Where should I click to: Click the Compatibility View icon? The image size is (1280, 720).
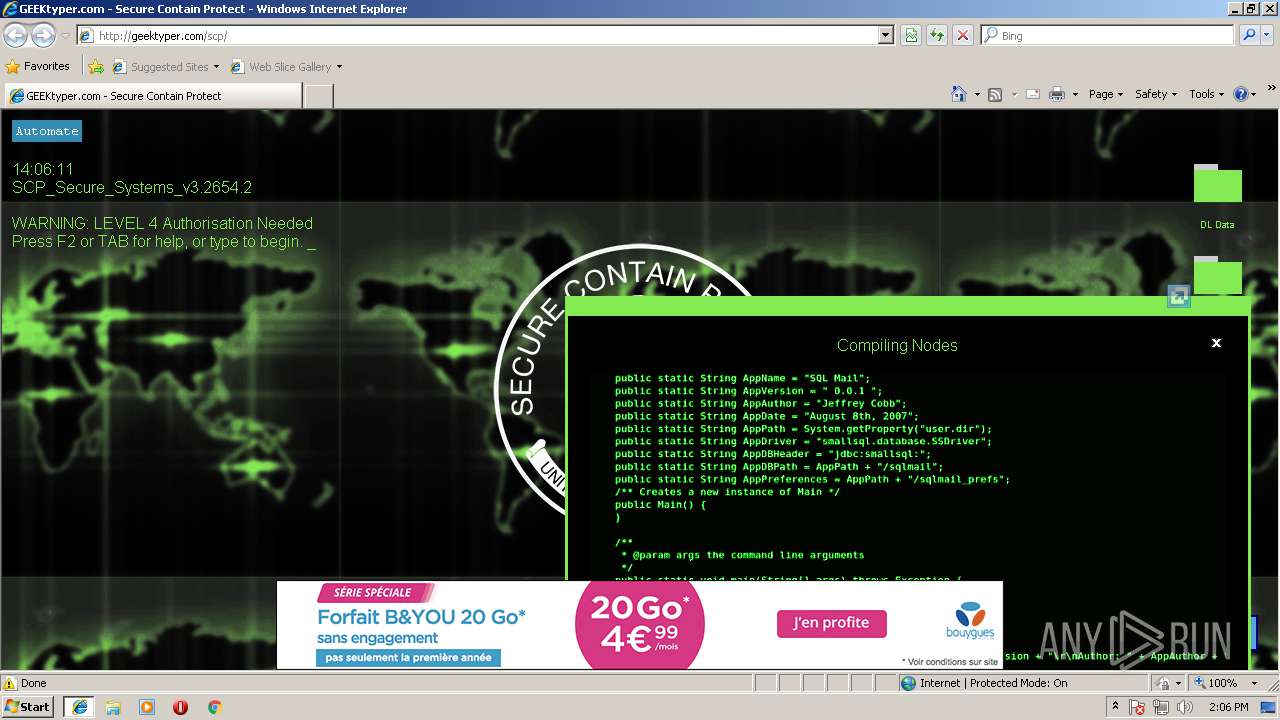[911, 36]
